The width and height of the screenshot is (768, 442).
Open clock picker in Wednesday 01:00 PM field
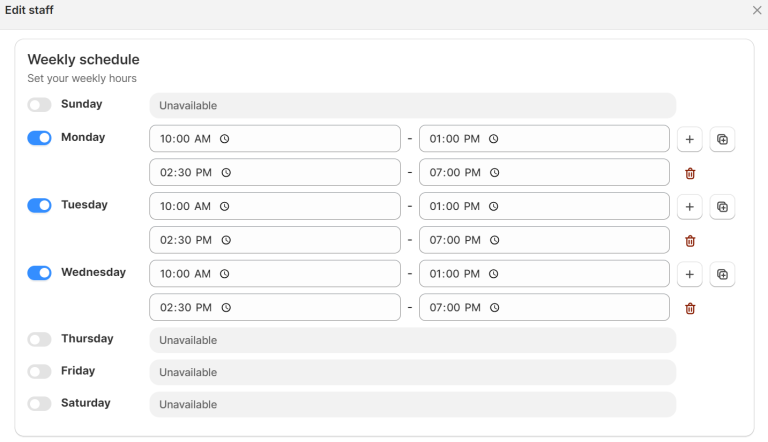click(x=494, y=274)
